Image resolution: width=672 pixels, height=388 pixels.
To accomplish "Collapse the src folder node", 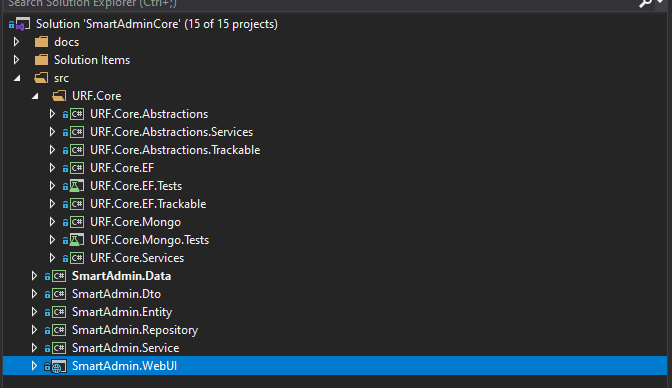I will (x=17, y=78).
